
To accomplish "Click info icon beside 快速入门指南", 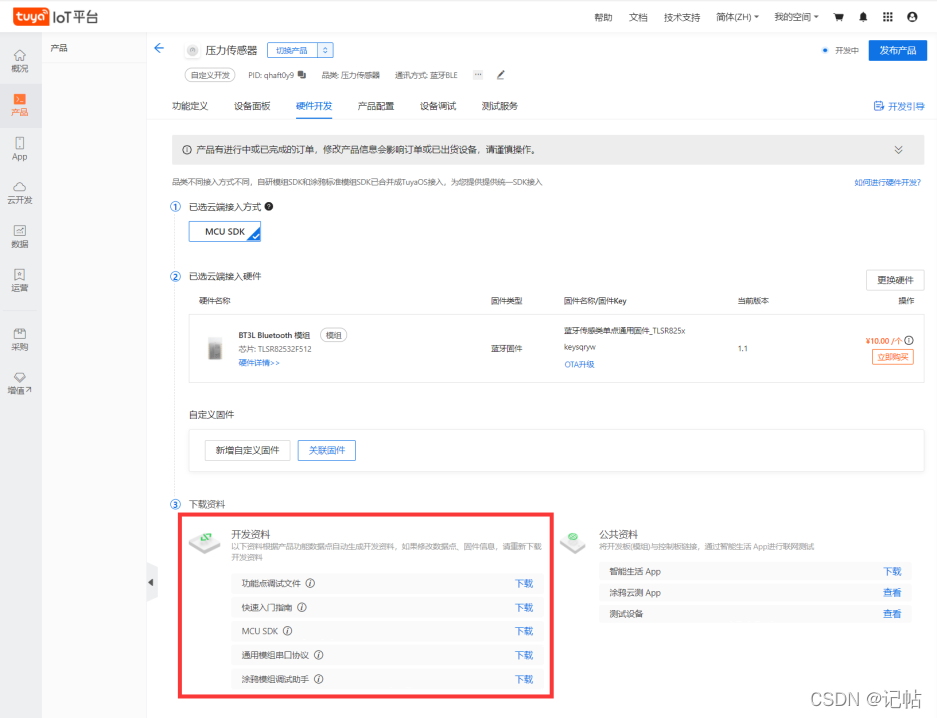I will [302, 607].
